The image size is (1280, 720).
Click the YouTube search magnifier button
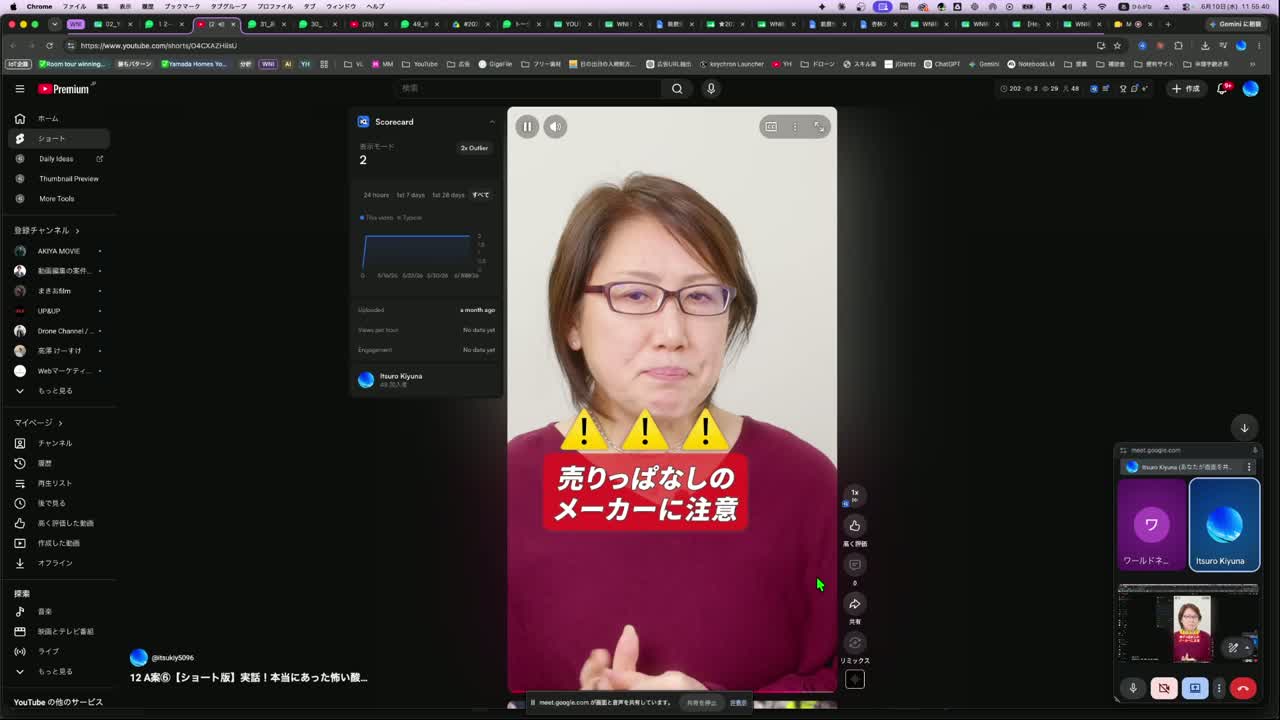pyautogui.click(x=677, y=88)
